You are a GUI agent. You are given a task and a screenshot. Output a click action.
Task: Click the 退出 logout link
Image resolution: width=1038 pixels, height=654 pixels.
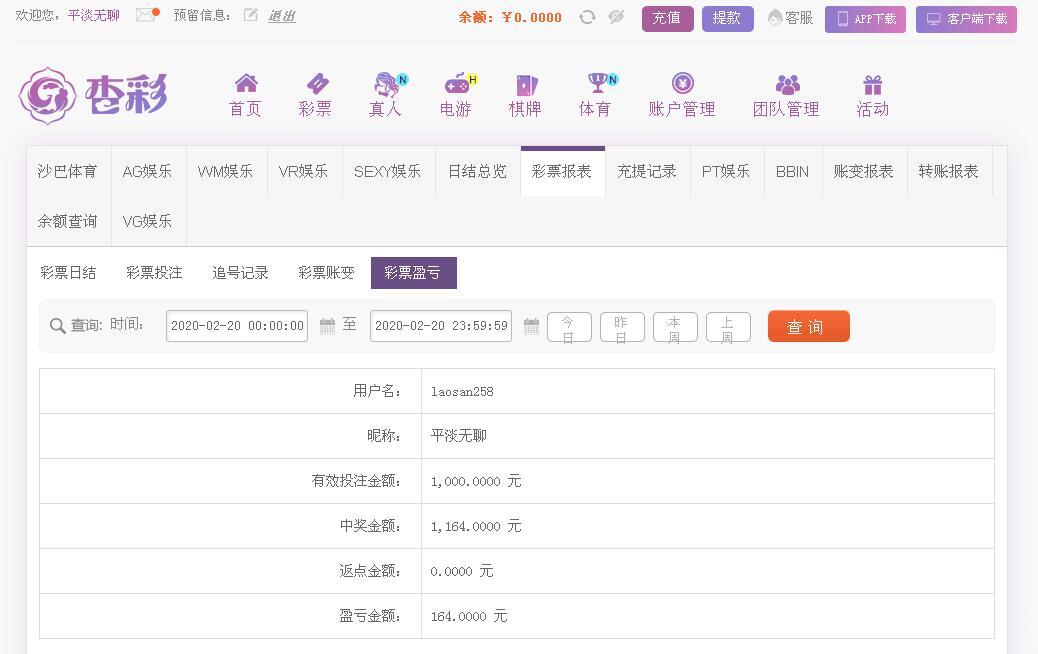pyautogui.click(x=281, y=16)
